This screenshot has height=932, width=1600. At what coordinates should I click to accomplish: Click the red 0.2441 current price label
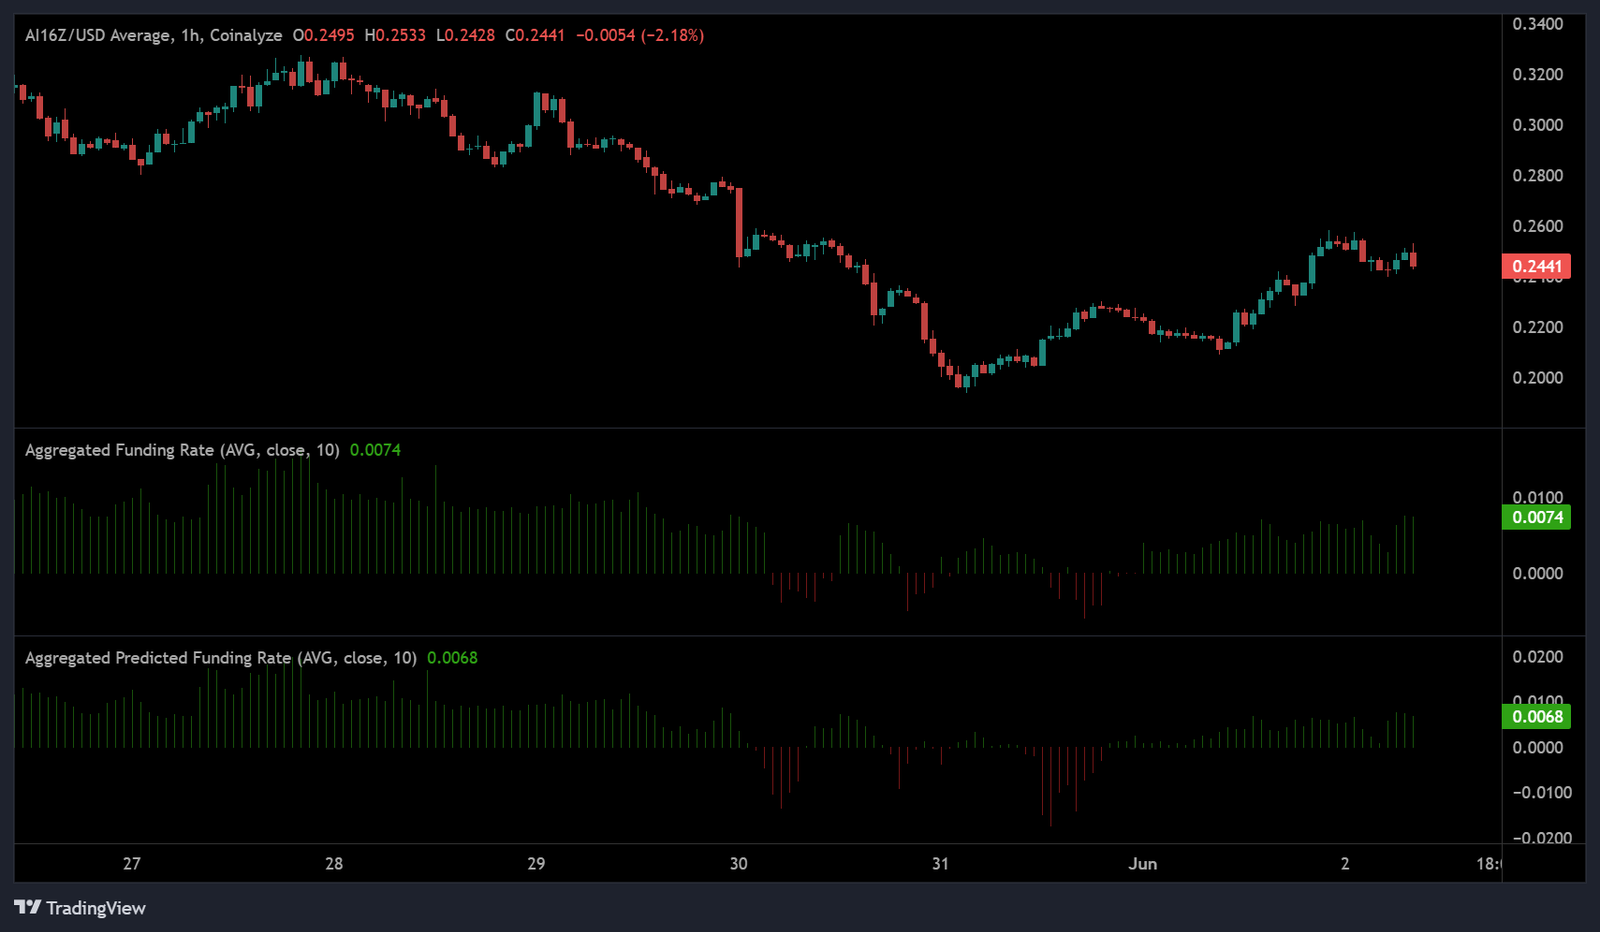point(1536,266)
